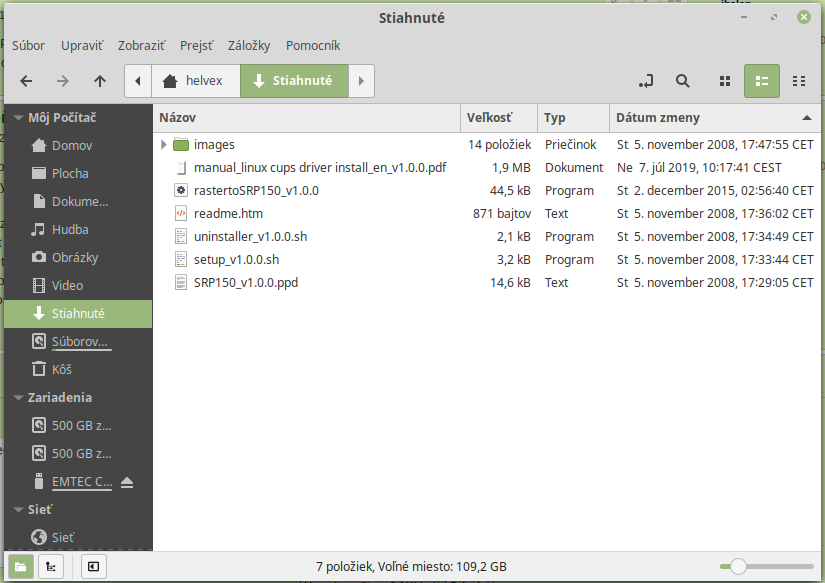The width and height of the screenshot is (825, 583).
Task: Open the helvex home breadcrumb
Action: [x=196, y=81]
